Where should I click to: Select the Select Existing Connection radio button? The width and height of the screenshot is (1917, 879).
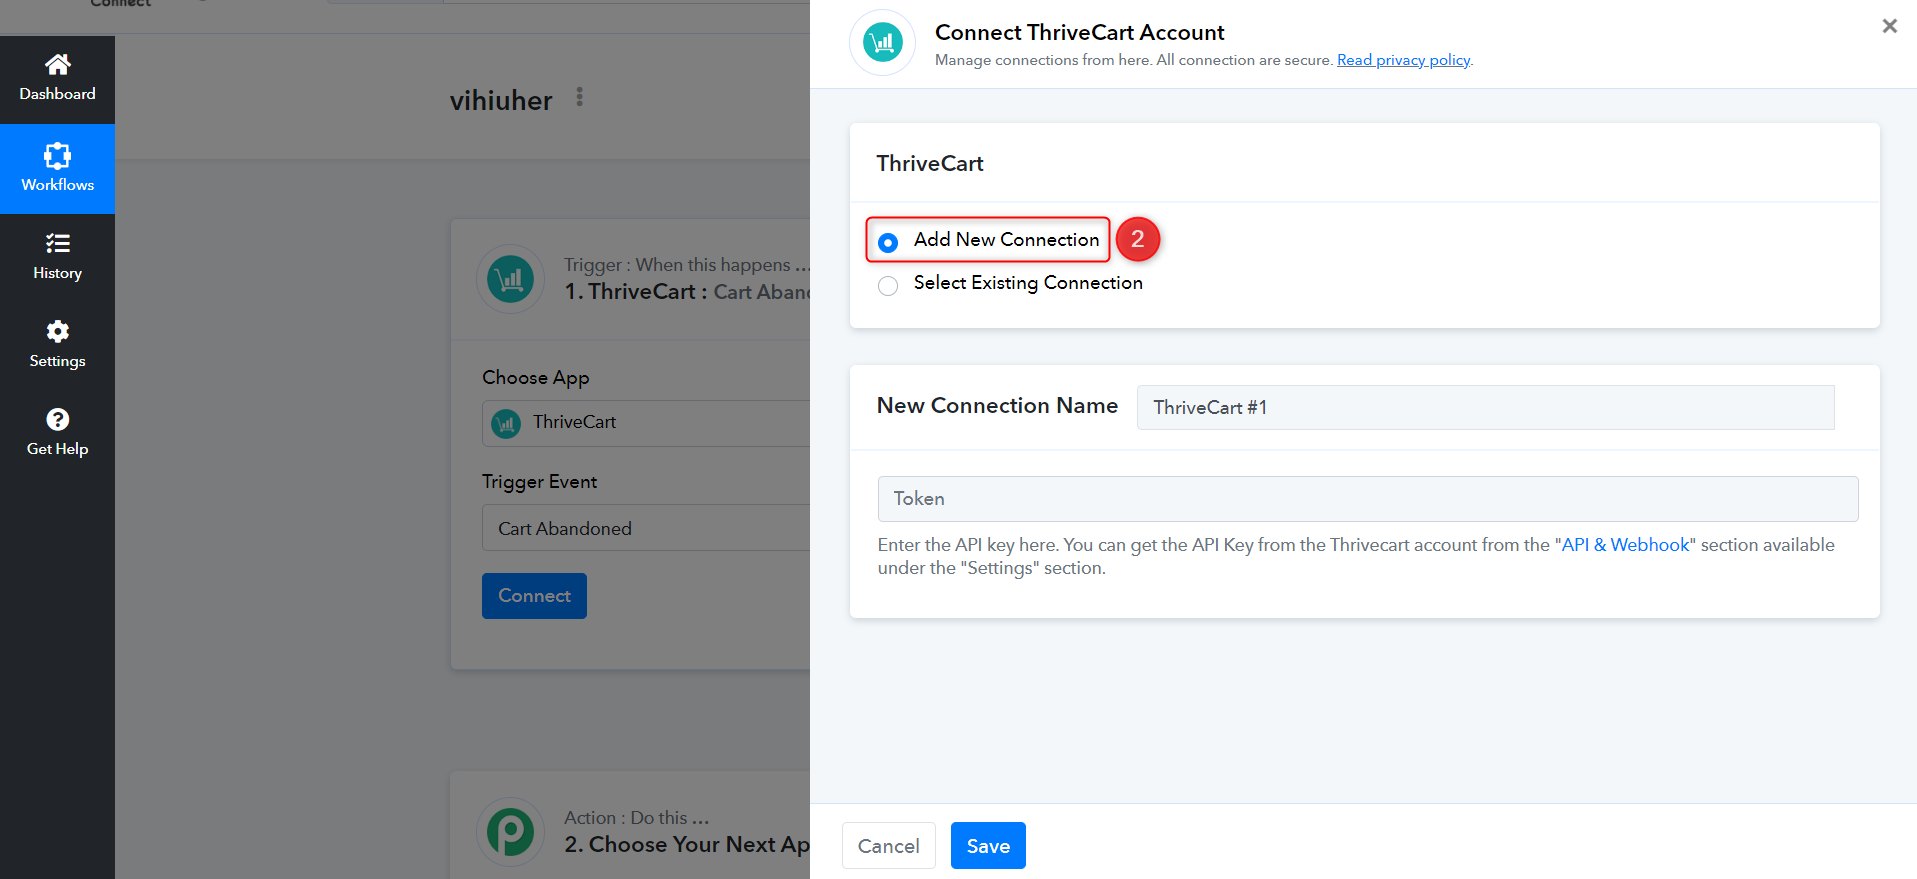click(x=887, y=285)
